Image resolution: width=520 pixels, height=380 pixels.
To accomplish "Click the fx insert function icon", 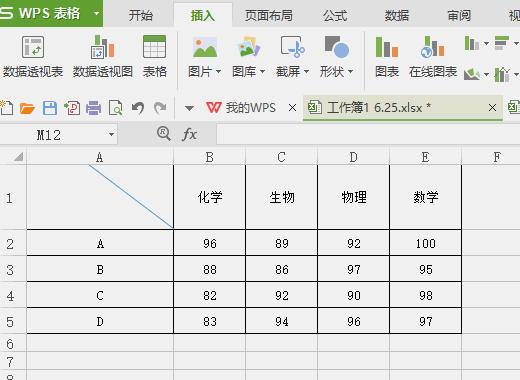I will (189, 134).
